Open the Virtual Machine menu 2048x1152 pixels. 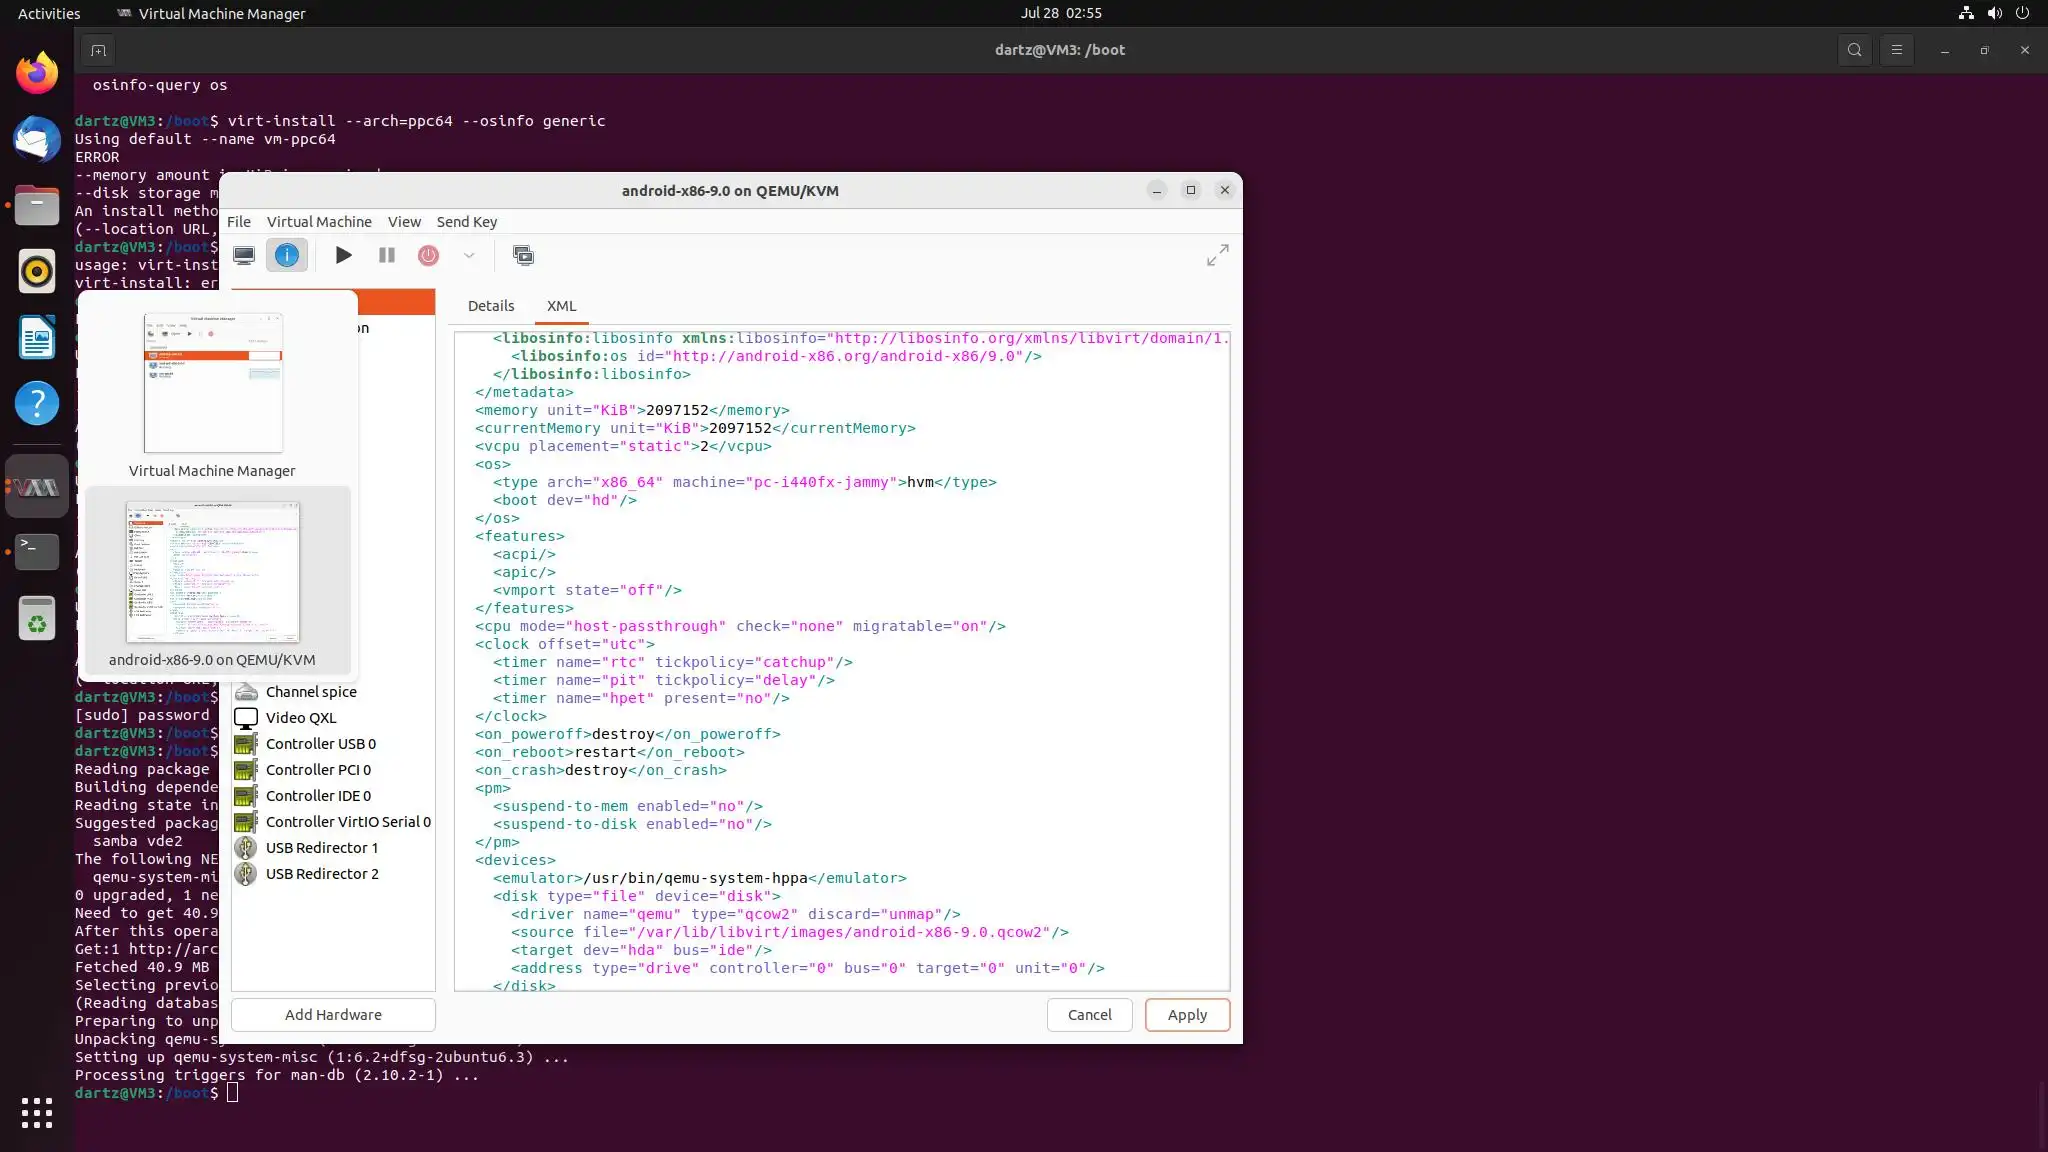pyautogui.click(x=319, y=222)
